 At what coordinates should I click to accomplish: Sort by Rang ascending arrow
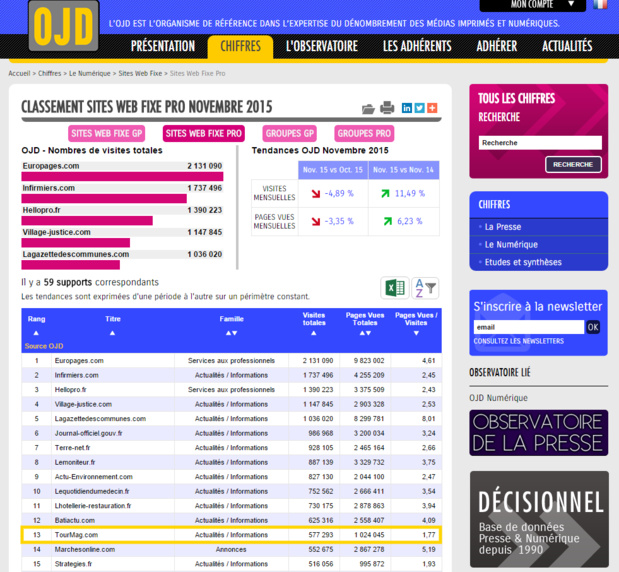[36, 333]
